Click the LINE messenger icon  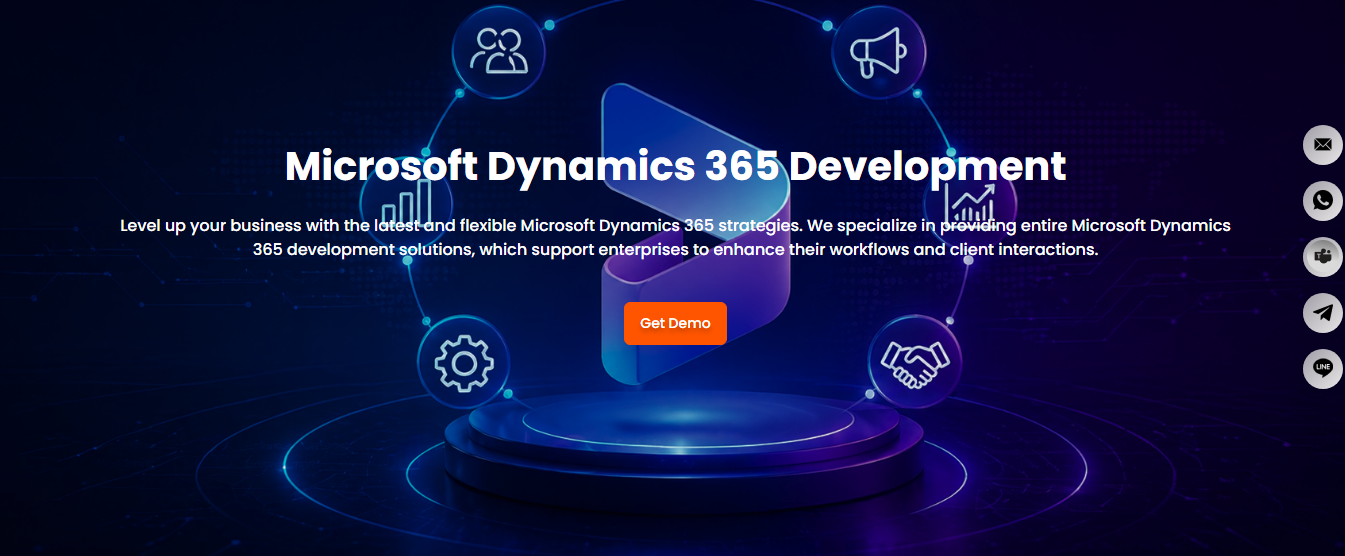pos(1323,369)
